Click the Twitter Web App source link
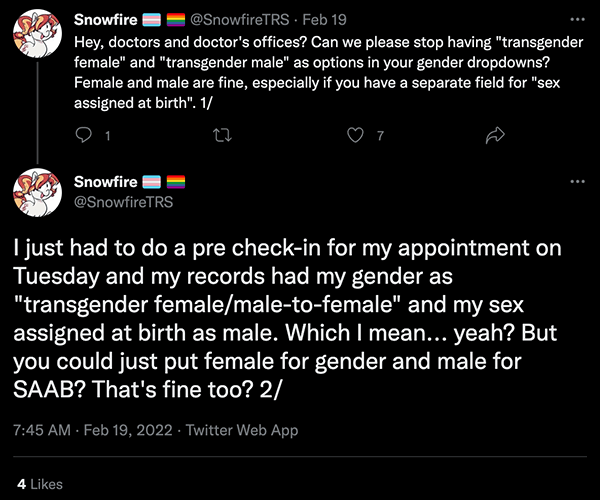This screenshot has width=600, height=500. click(x=242, y=430)
